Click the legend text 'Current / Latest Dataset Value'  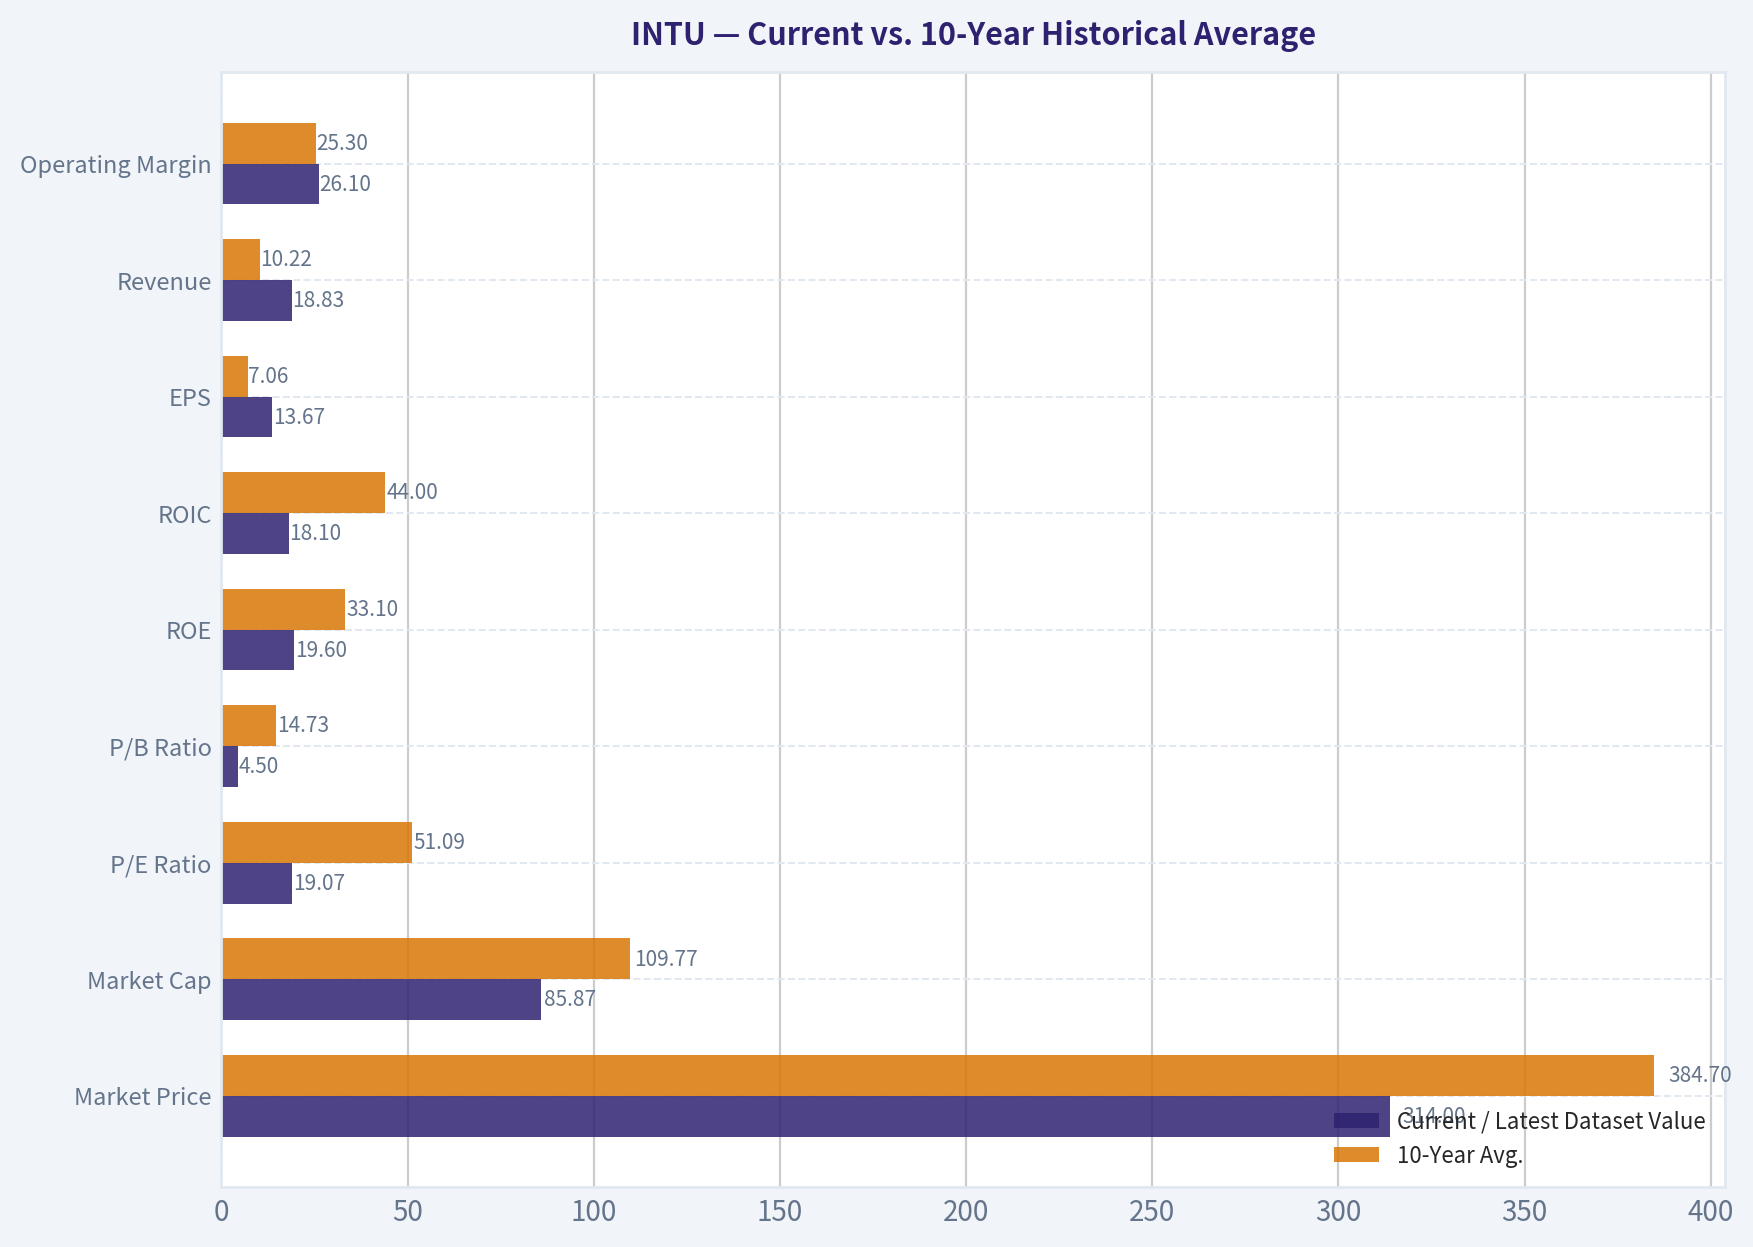[1551, 1121]
